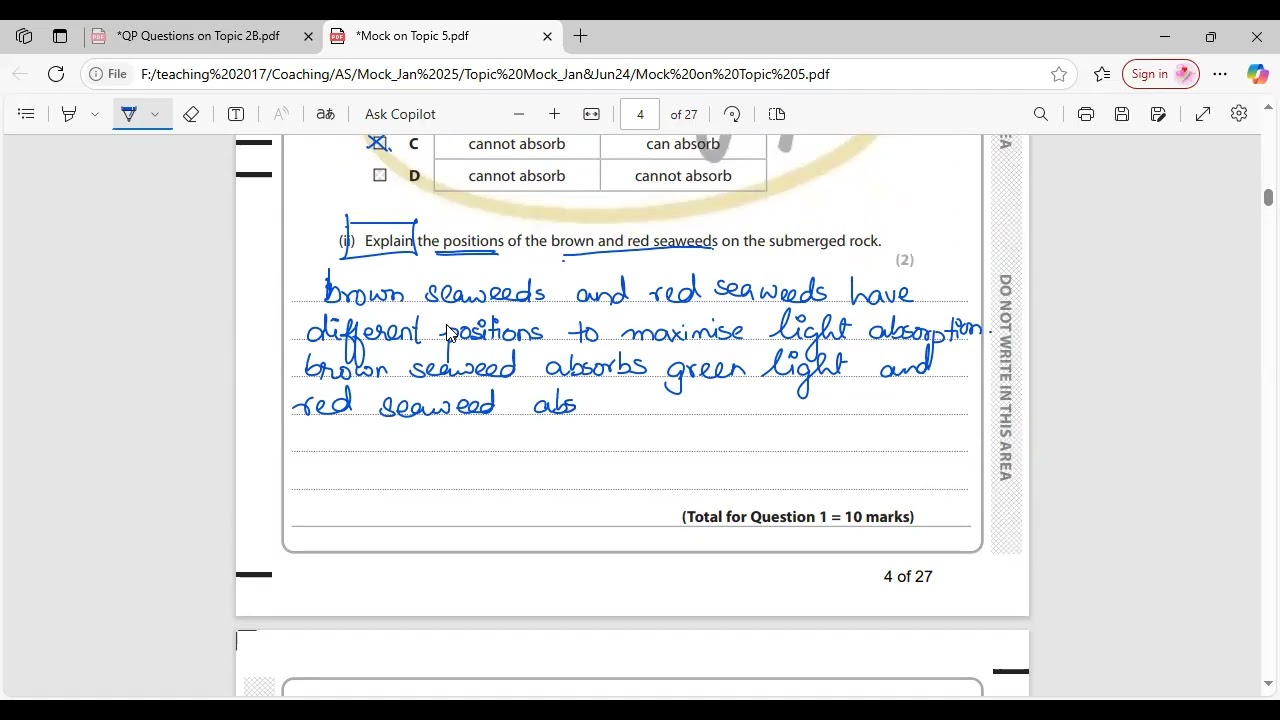Expand the Draw pen options dropdown
Viewport: 1280px width, 720px height.
(x=155, y=114)
